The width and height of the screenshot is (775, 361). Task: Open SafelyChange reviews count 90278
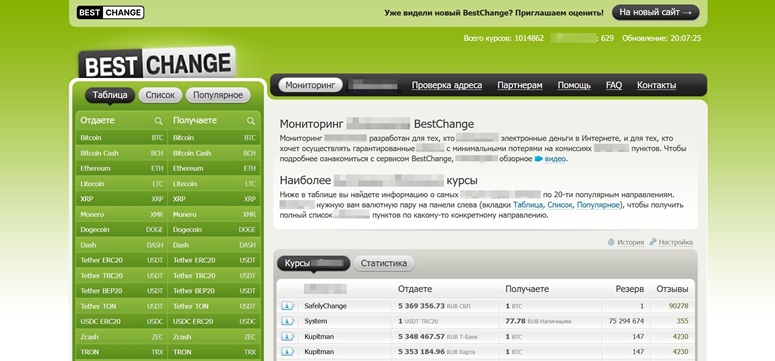[679, 307]
